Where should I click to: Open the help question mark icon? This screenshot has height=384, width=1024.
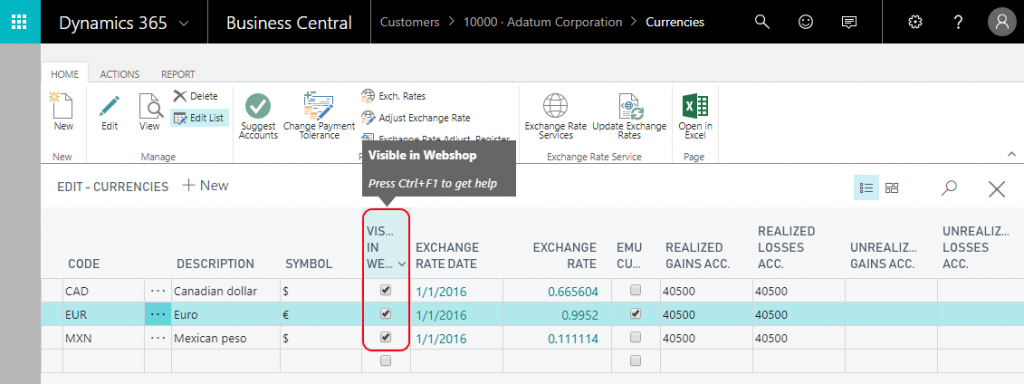pos(958,22)
